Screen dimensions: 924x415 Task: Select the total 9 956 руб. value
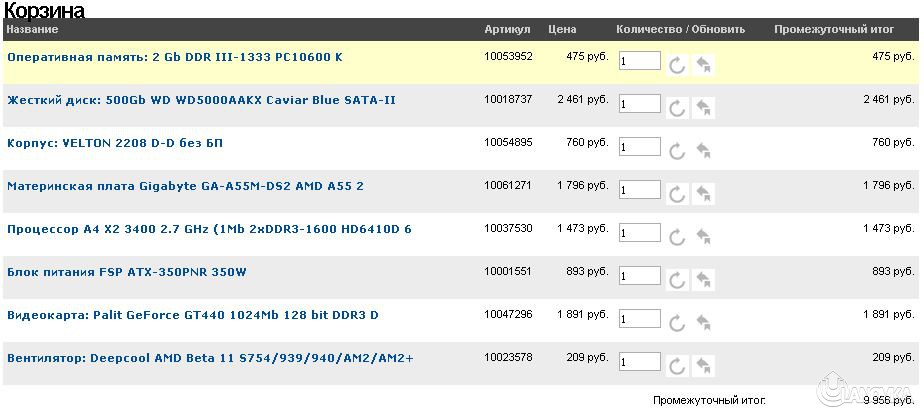(x=889, y=401)
